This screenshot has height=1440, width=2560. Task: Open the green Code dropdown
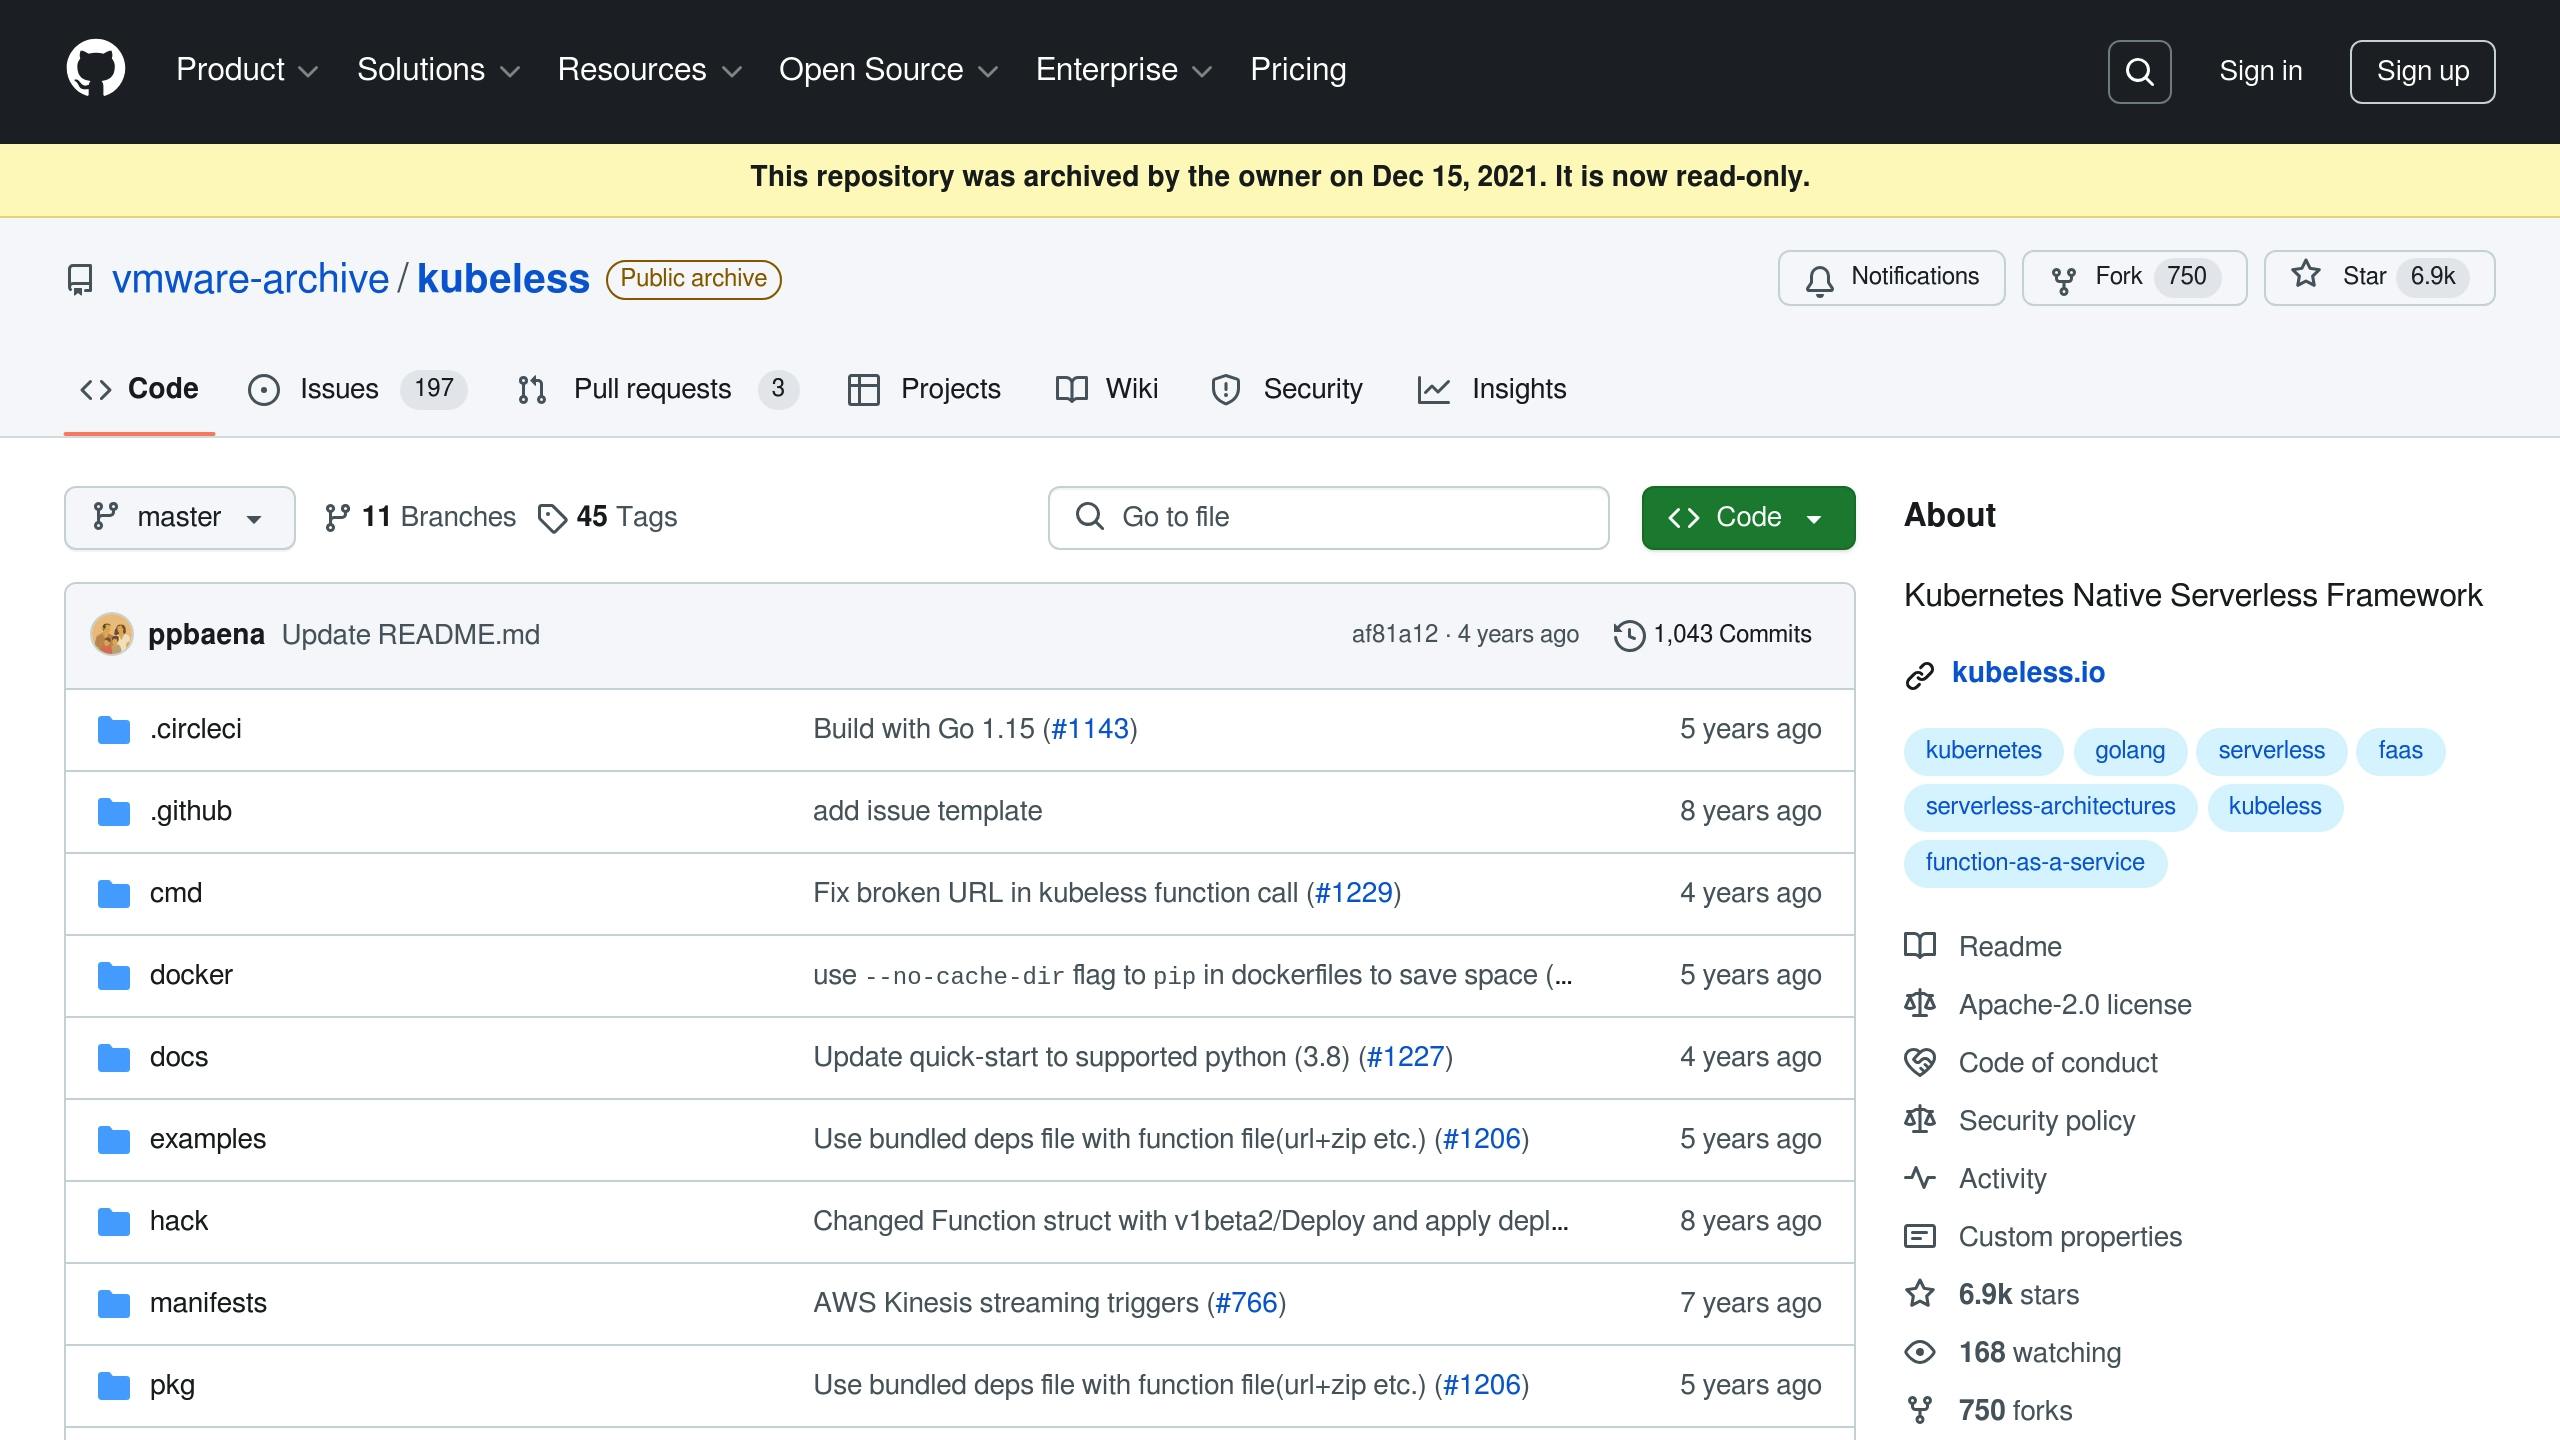(1748, 518)
